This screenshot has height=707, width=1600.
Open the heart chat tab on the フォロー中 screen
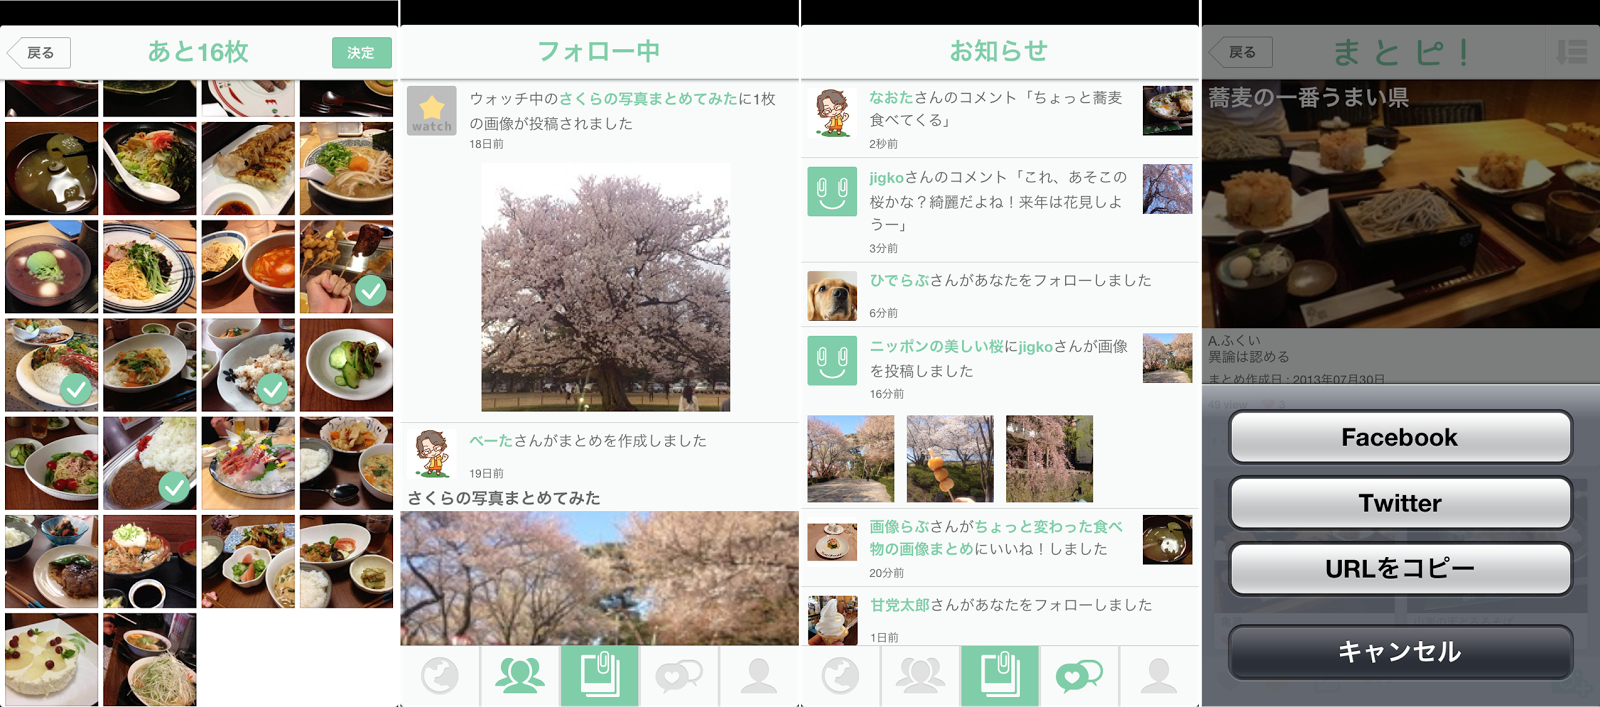679,676
